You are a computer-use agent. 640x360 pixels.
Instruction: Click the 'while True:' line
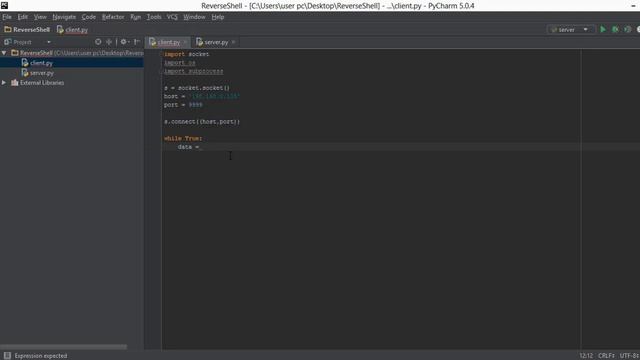tap(183, 138)
